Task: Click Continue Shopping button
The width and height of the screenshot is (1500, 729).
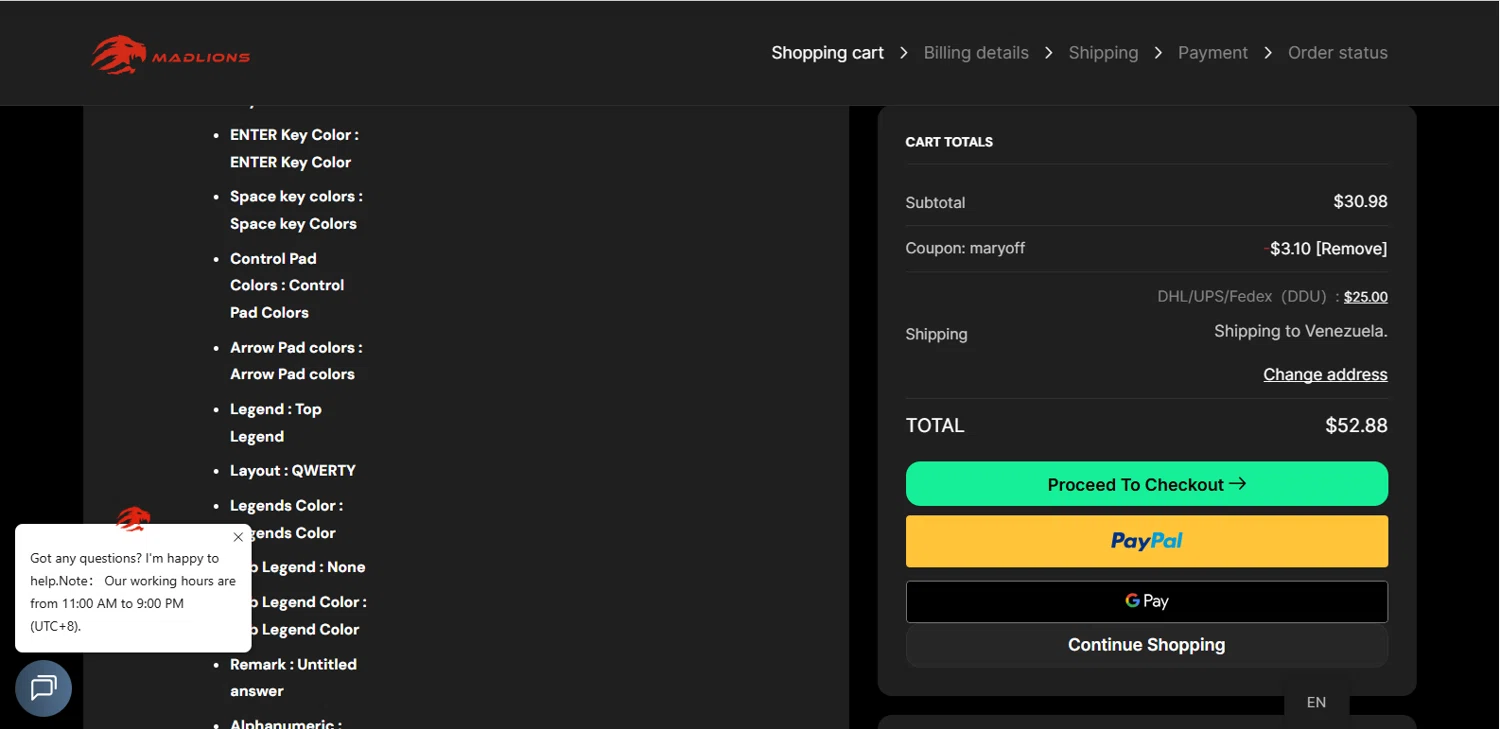Action: point(1146,645)
